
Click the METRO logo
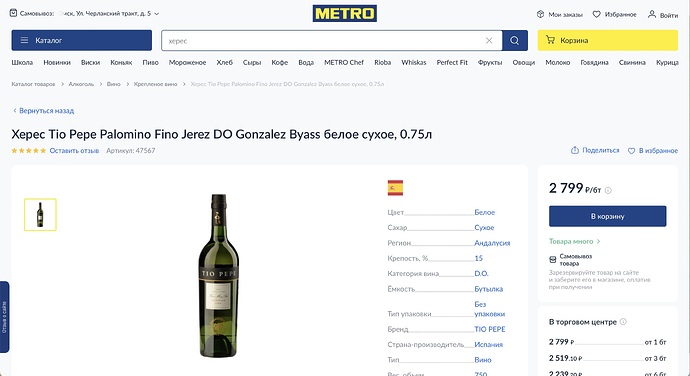pos(345,13)
